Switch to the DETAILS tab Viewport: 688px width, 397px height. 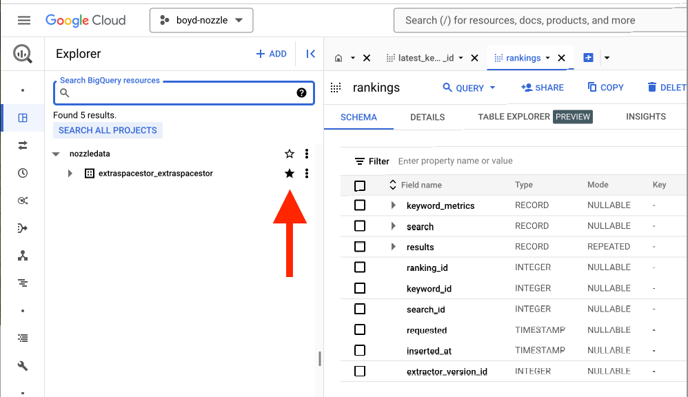427,117
